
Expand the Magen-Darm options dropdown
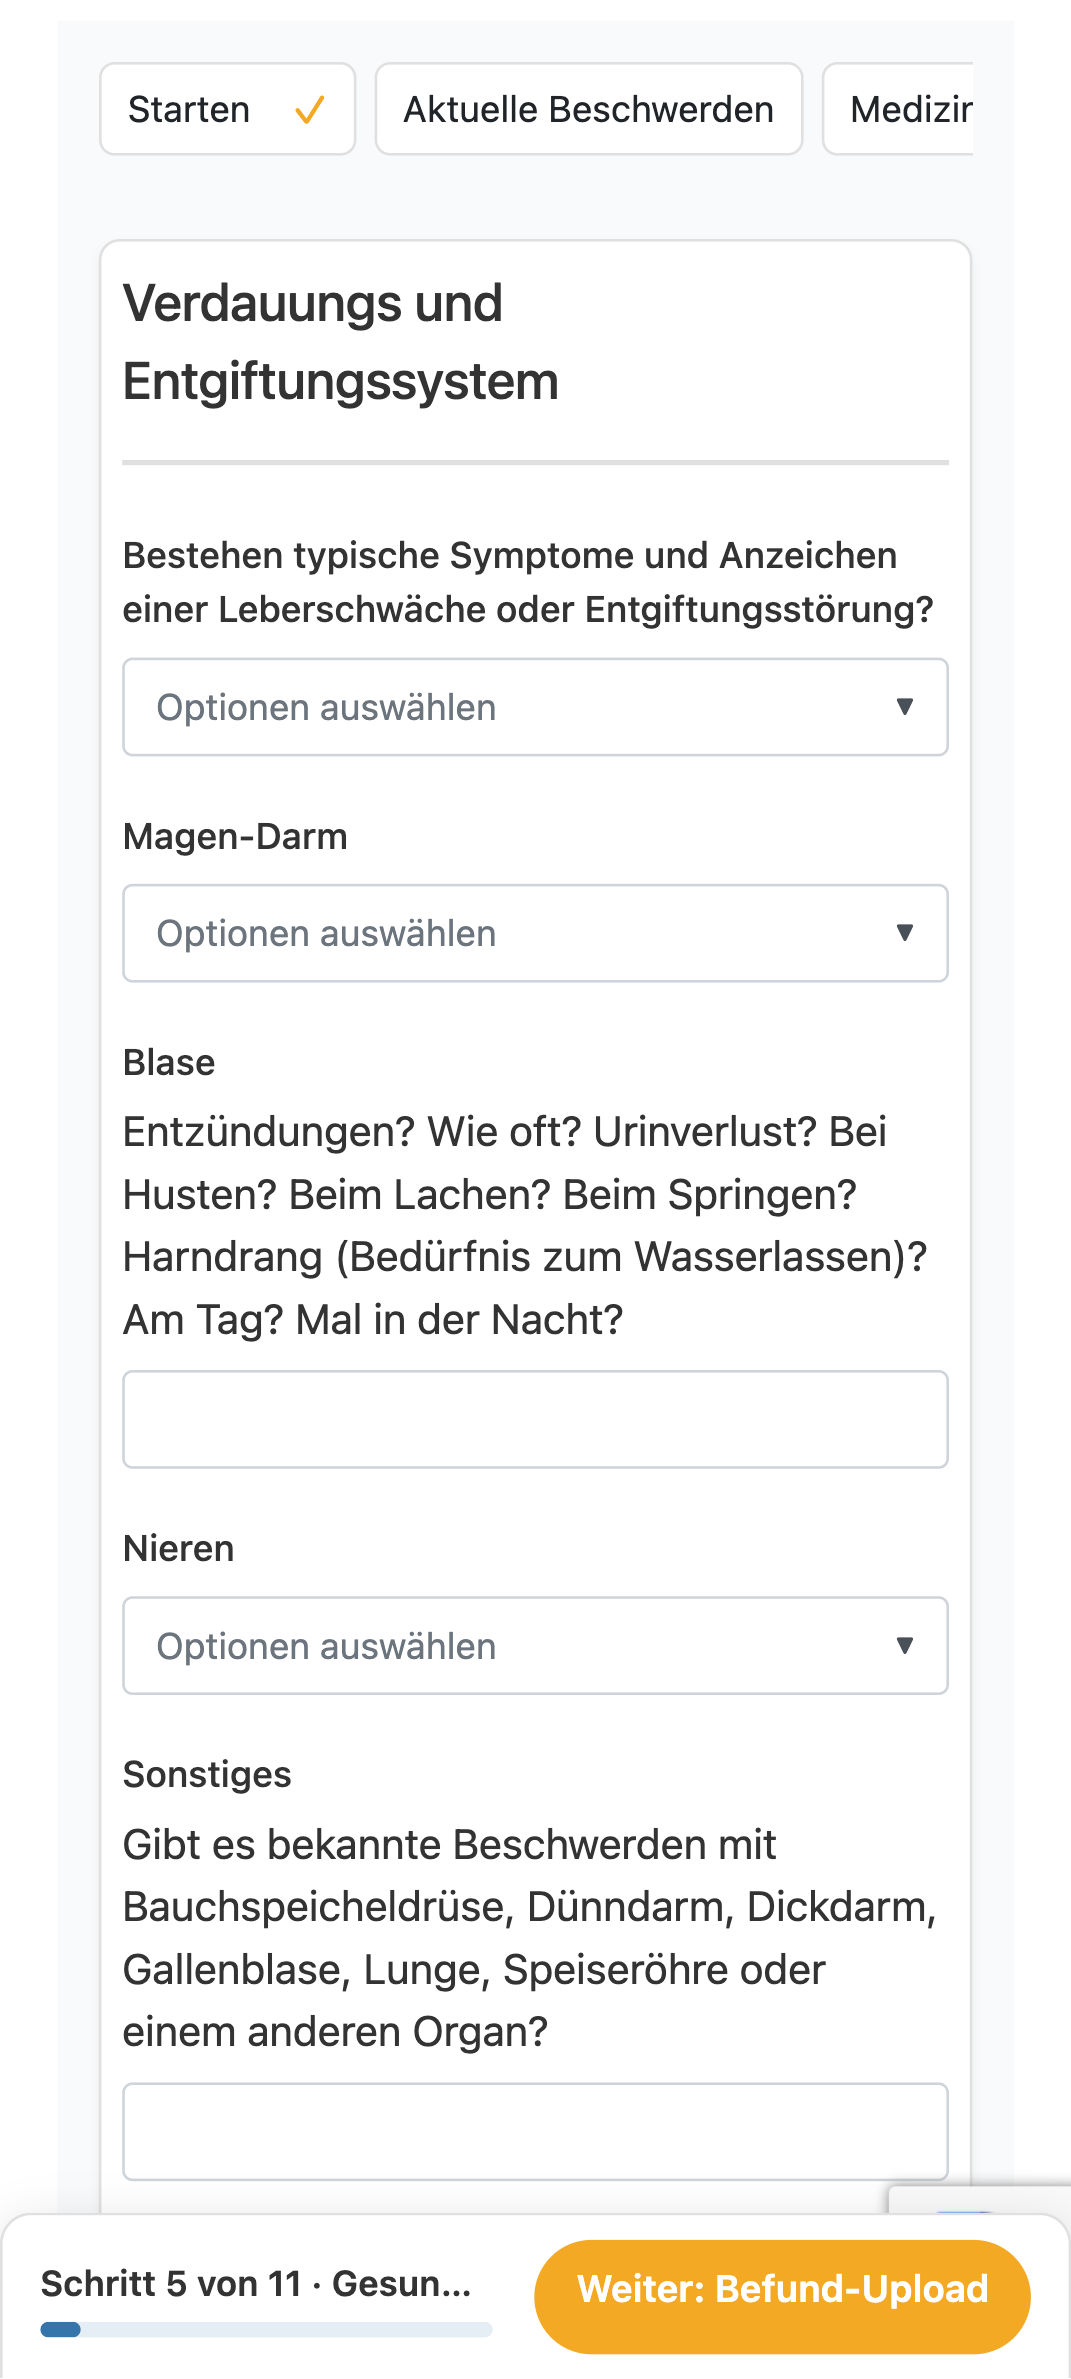pos(535,933)
